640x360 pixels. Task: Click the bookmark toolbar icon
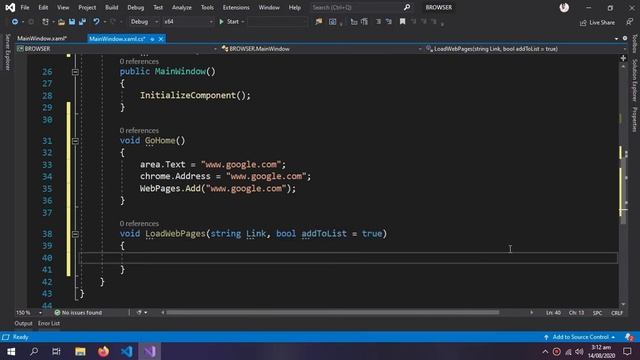point(402,22)
